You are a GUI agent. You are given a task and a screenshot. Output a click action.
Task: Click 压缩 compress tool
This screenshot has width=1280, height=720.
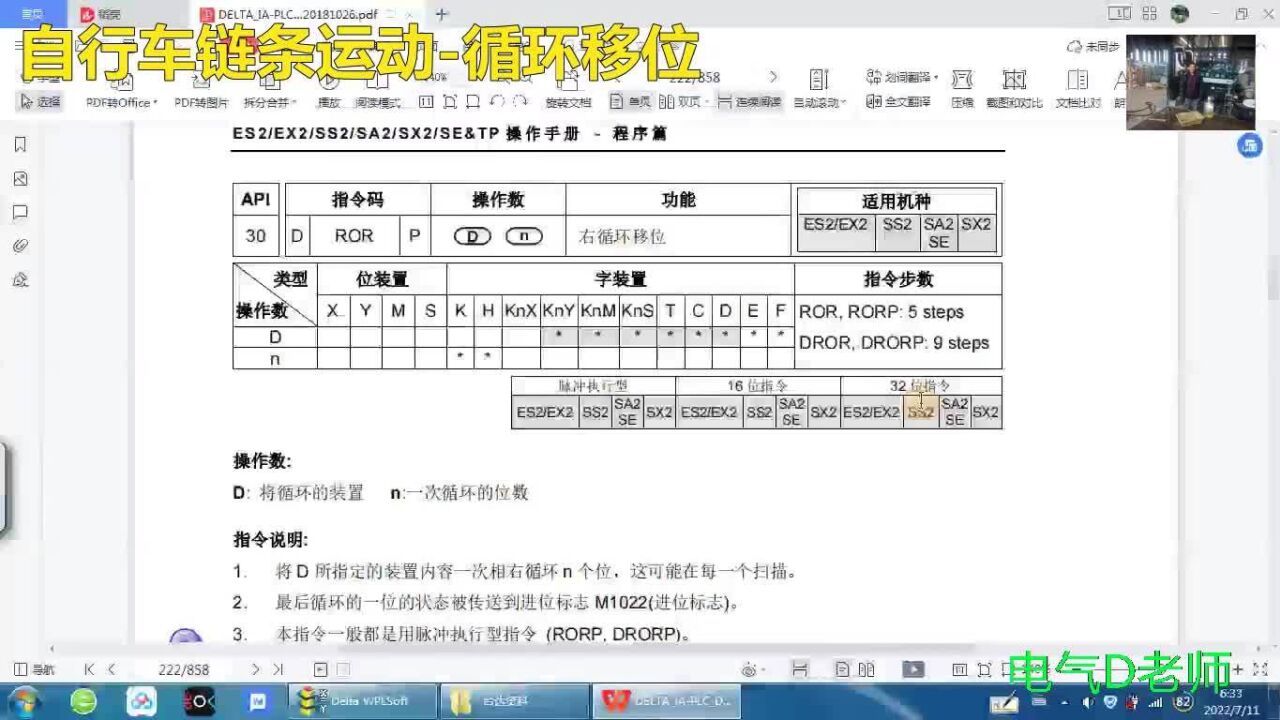coord(962,88)
